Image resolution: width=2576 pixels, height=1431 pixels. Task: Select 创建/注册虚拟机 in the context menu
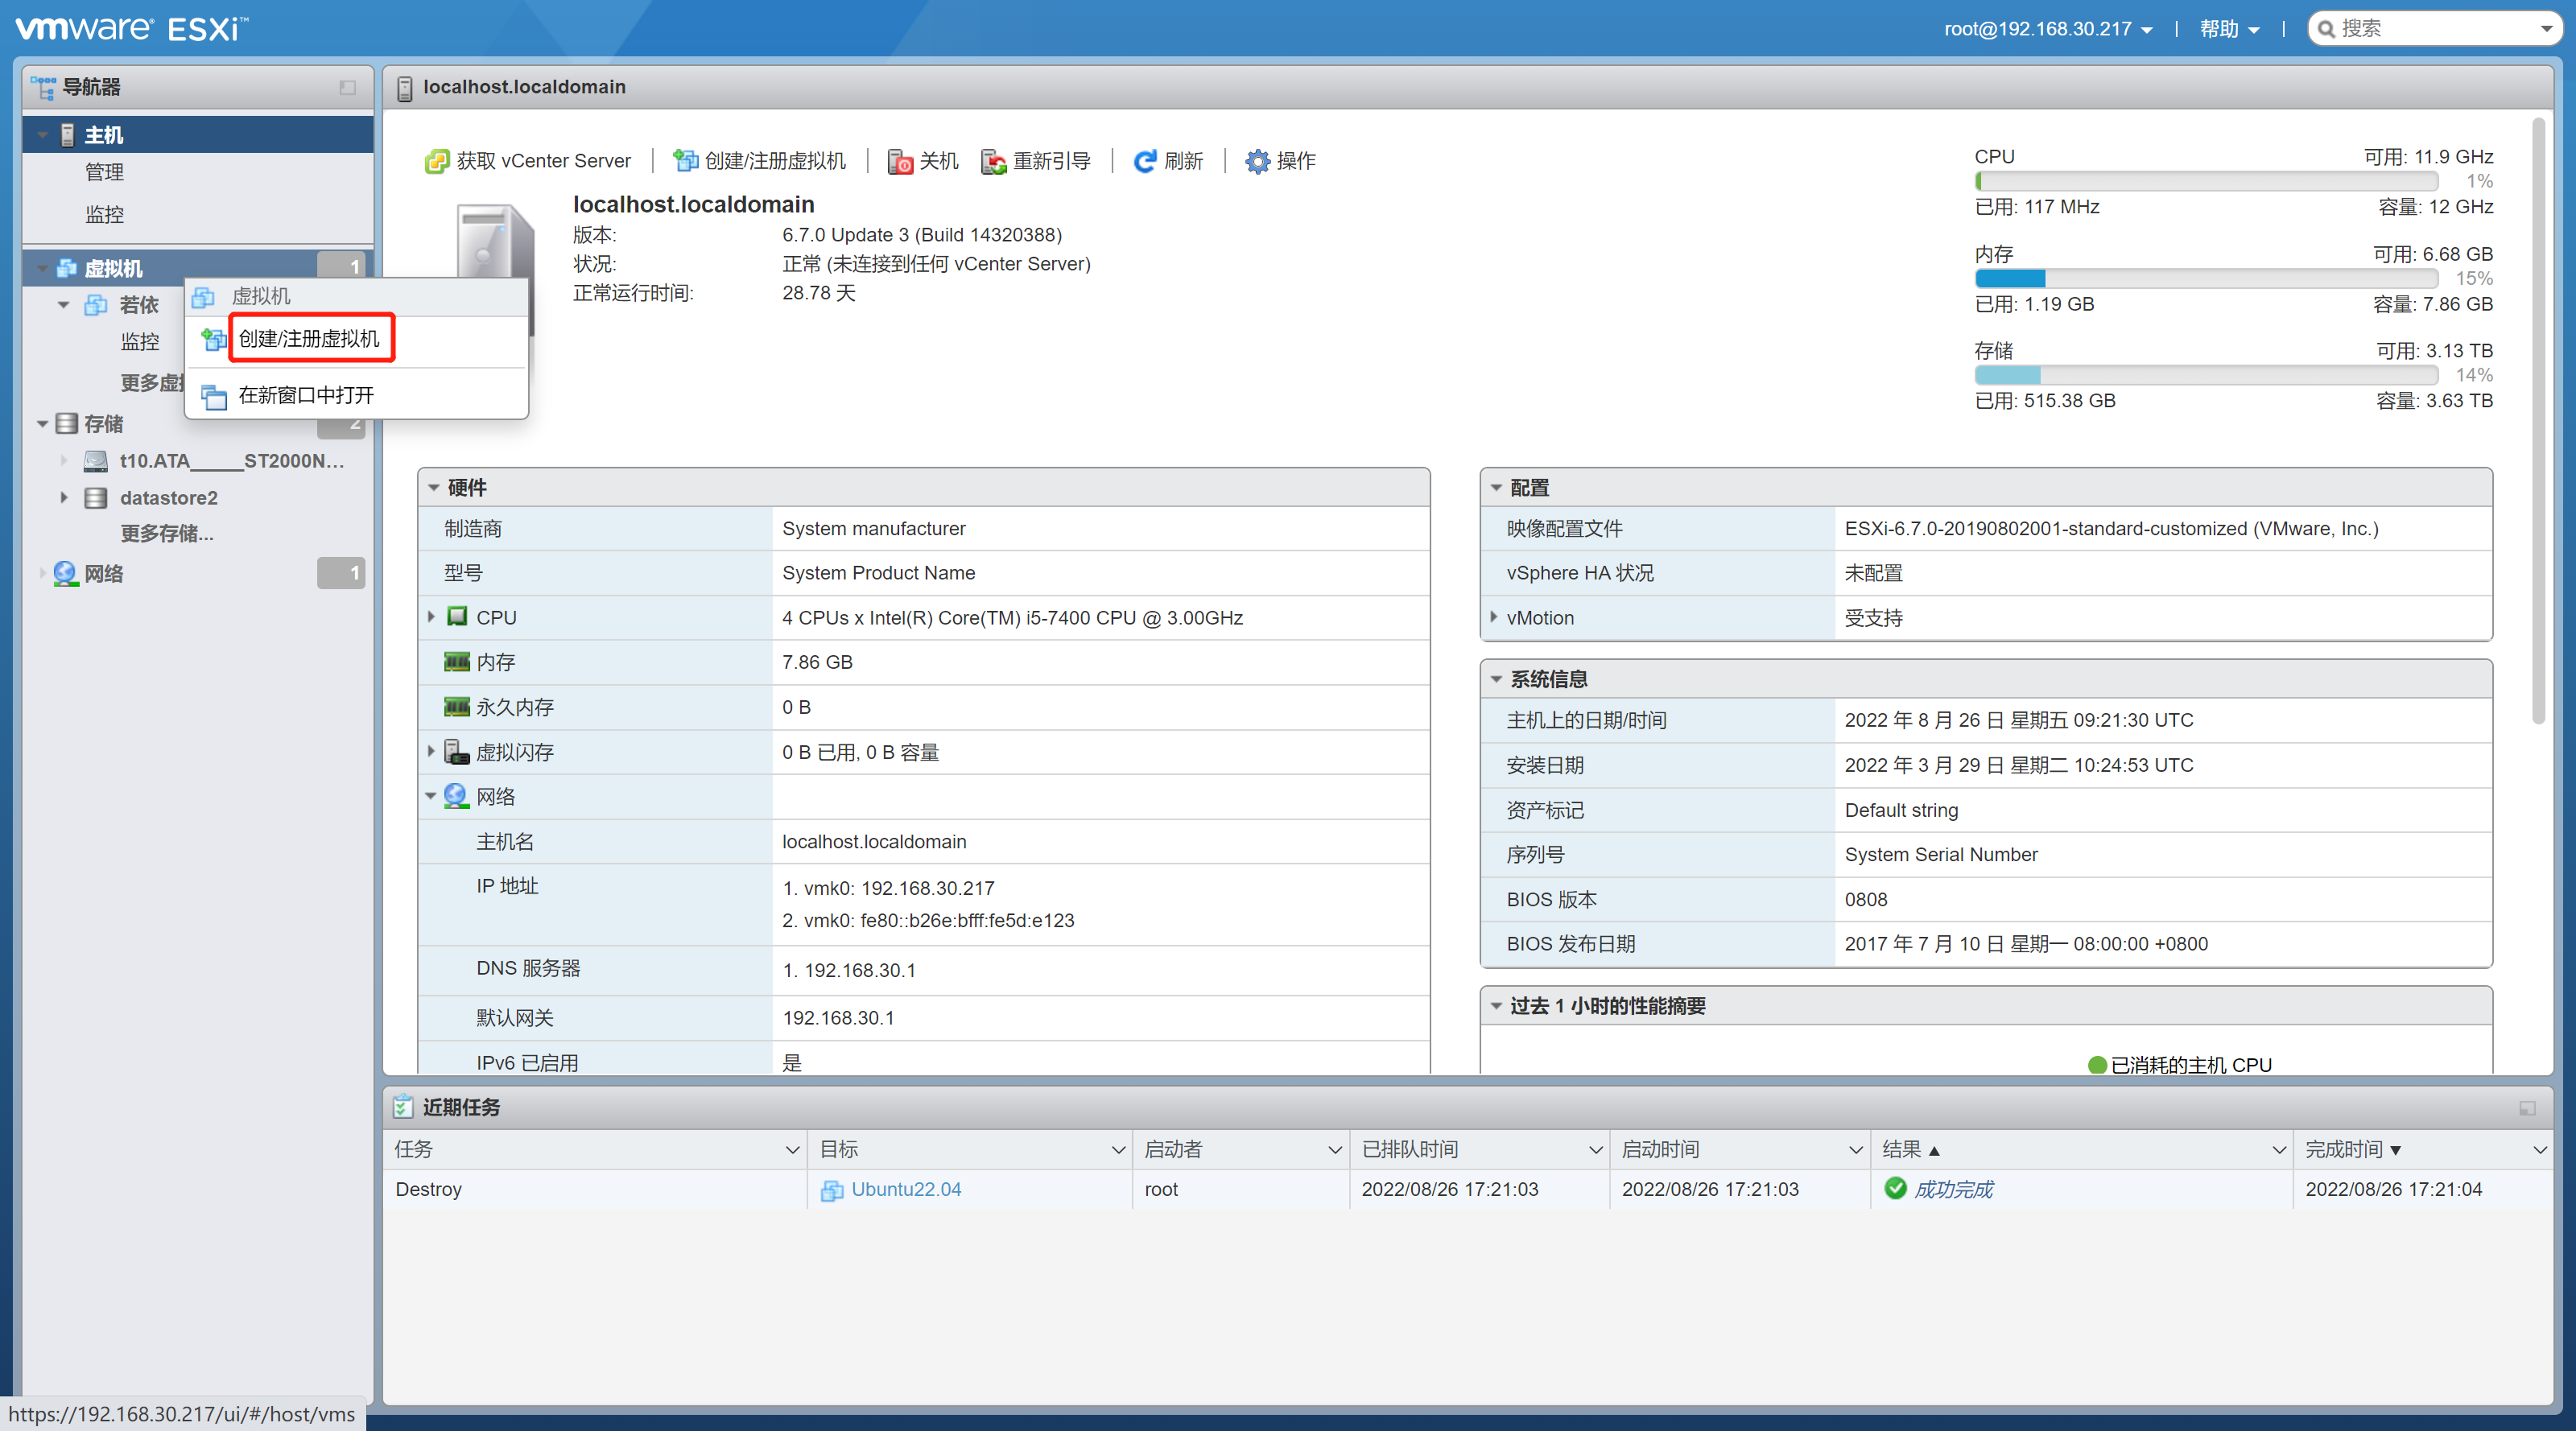[309, 339]
